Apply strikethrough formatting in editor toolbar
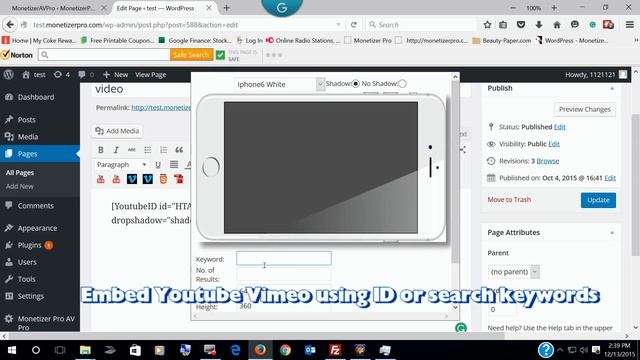 coord(131,150)
